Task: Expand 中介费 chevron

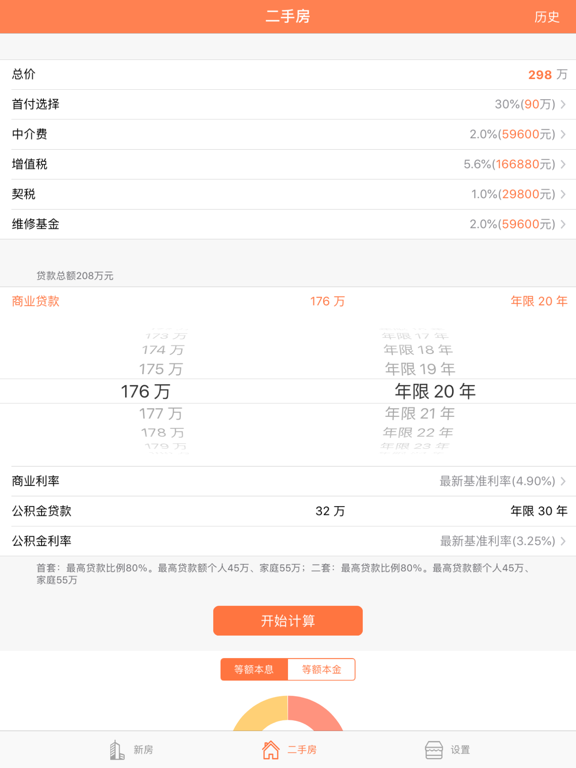Action: (563, 134)
